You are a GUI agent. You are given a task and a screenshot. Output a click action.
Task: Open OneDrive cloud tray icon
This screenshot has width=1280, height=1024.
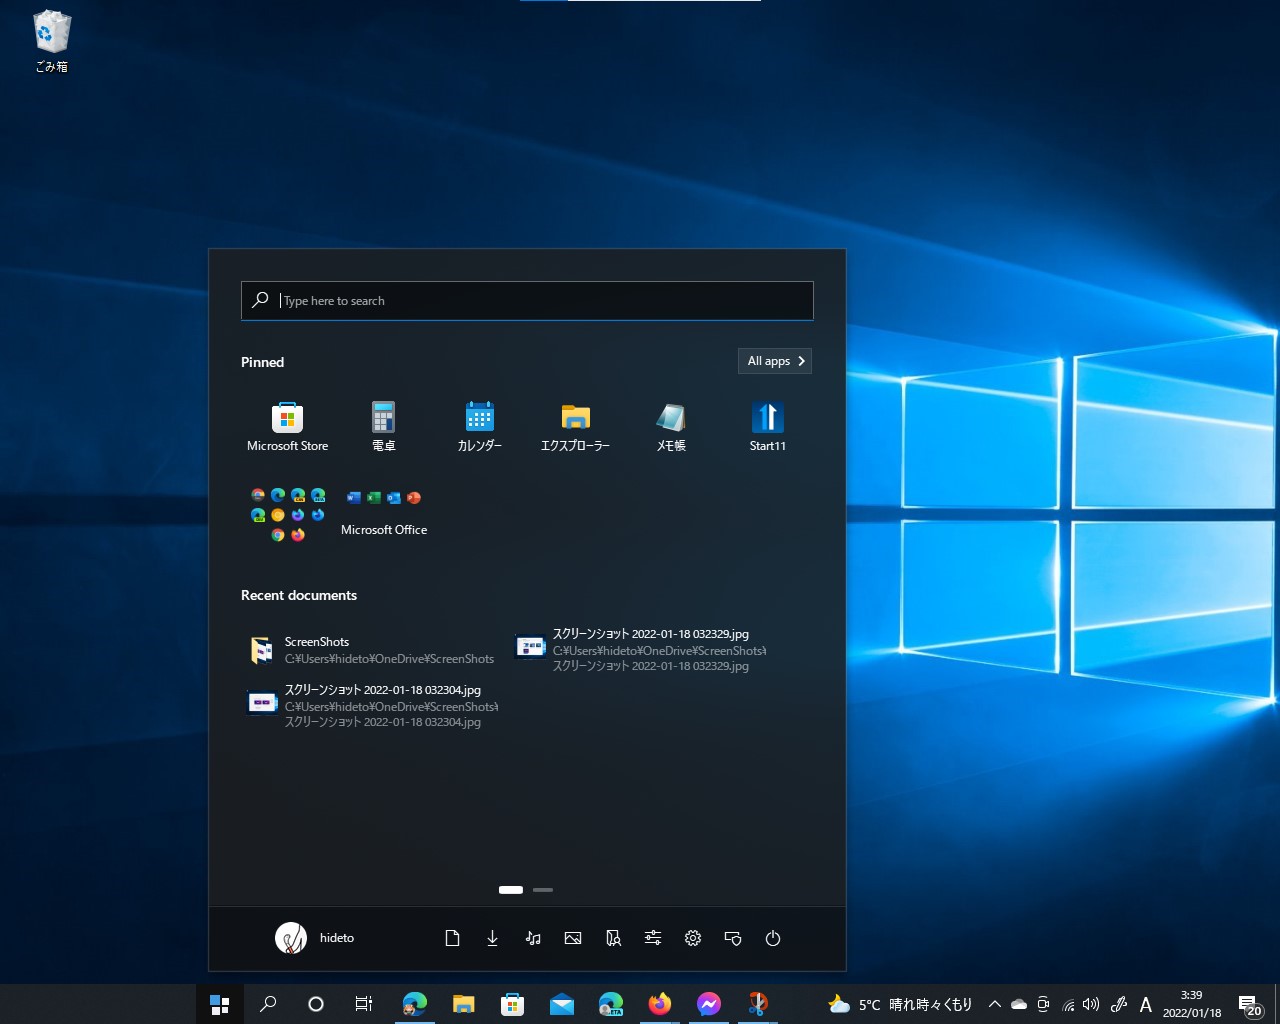(x=1019, y=1004)
